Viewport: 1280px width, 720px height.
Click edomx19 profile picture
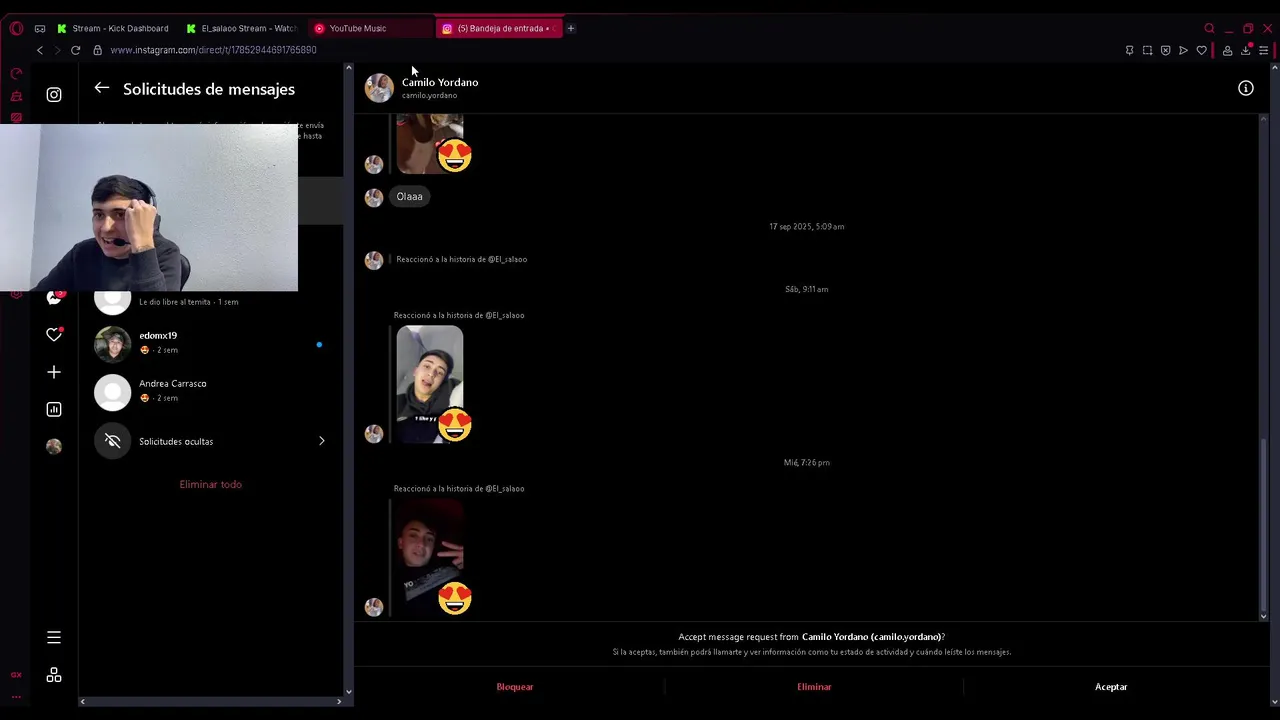point(113,343)
